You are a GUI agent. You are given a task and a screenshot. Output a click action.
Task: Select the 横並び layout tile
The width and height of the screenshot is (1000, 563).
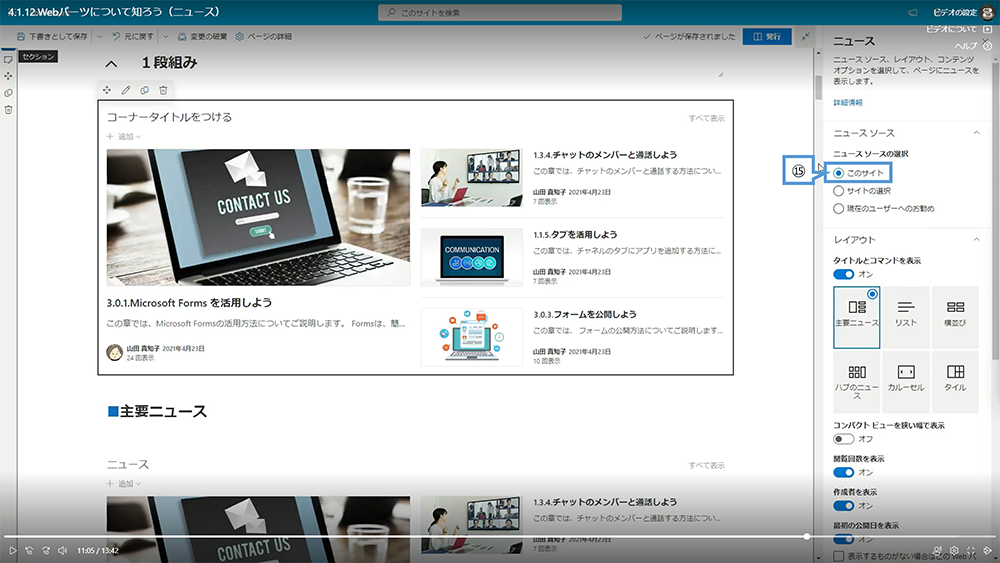(955, 317)
